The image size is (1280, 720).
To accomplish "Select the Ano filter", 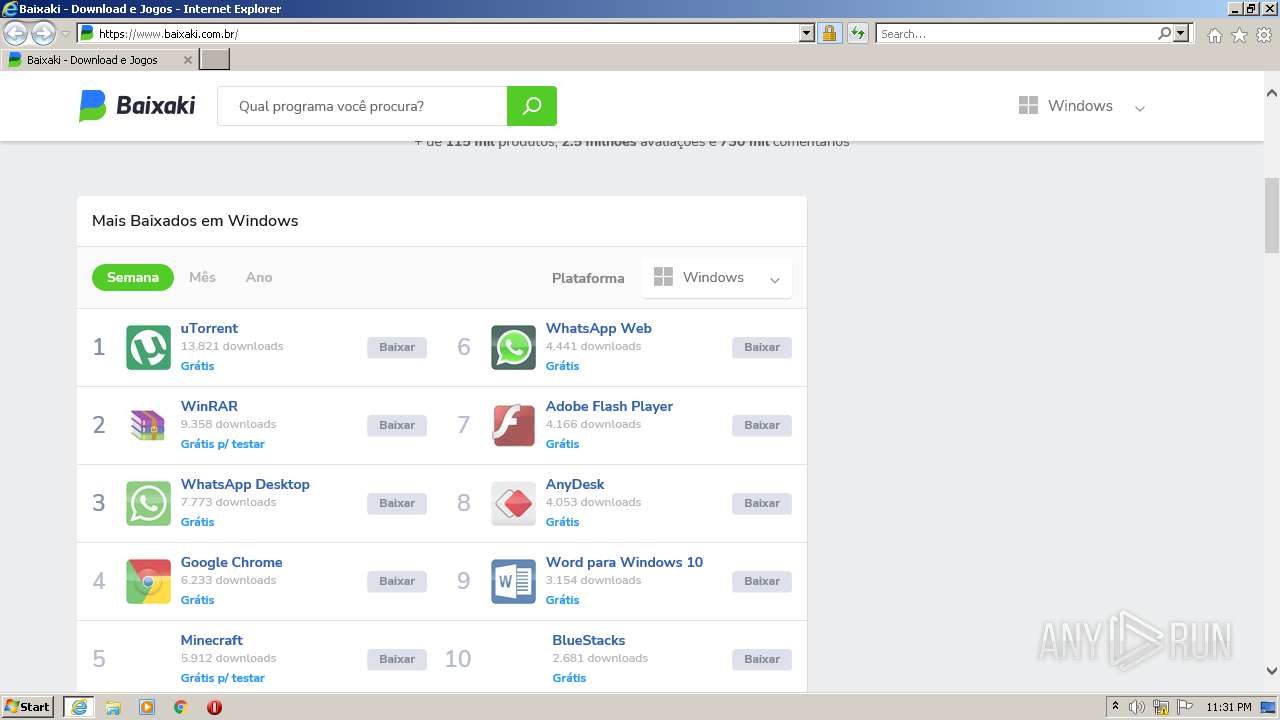I will click(x=259, y=278).
